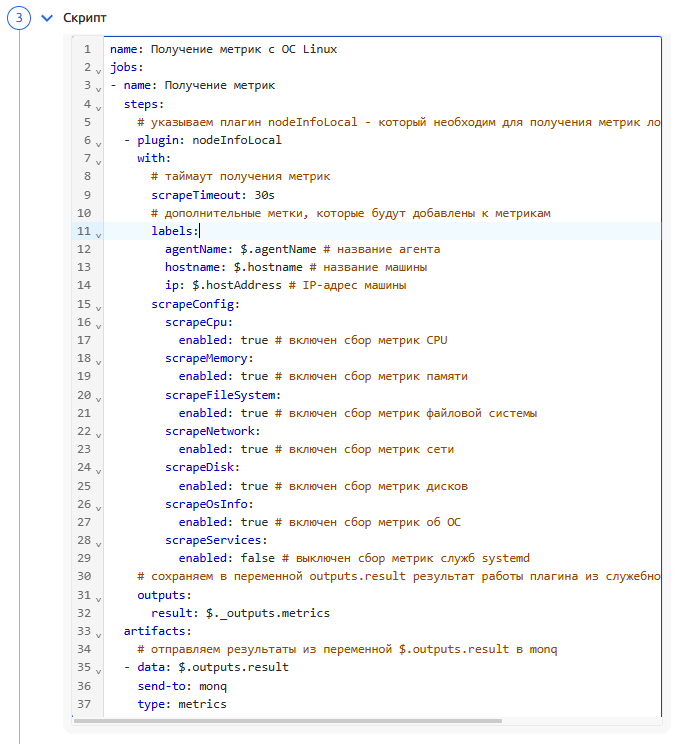This screenshot has height=744, width=690.
Task: Fold the jobs block at line 2
Action: (98, 69)
